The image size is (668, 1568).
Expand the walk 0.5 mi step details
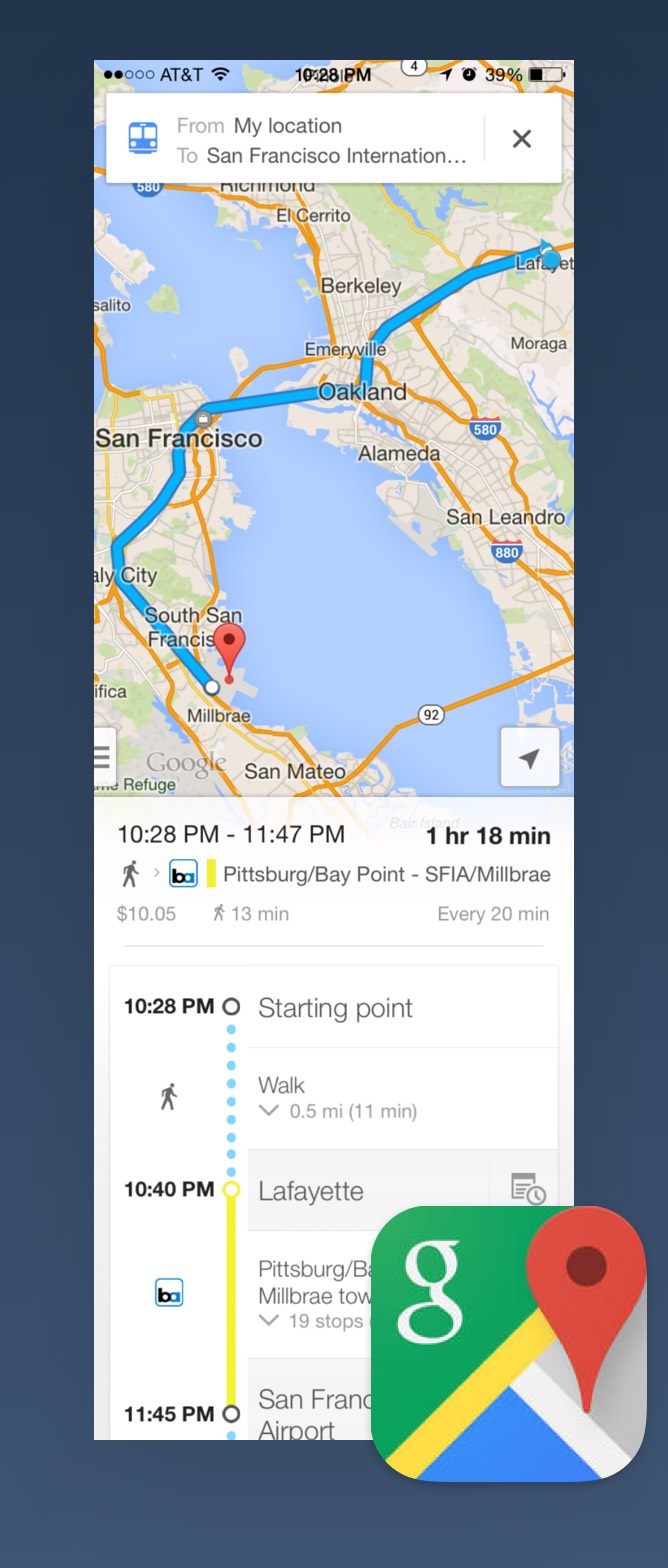[269, 1111]
